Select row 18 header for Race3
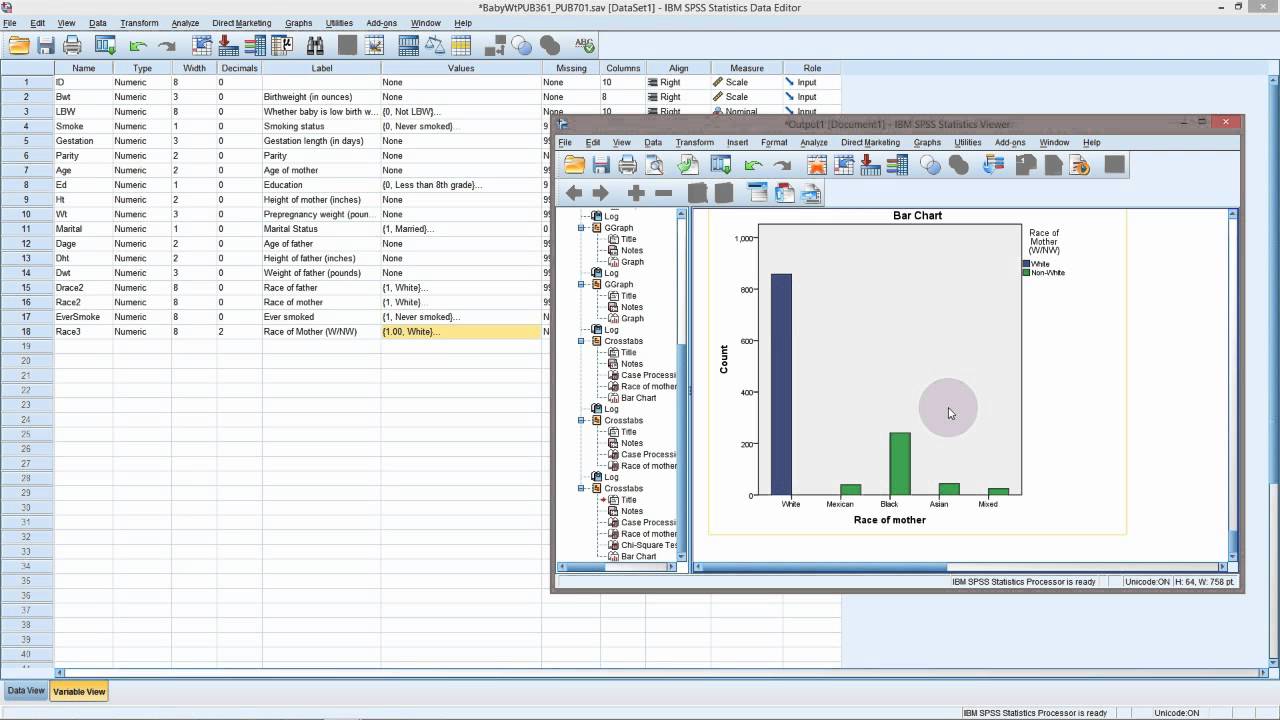Image resolution: width=1280 pixels, height=720 pixels. (x=27, y=331)
